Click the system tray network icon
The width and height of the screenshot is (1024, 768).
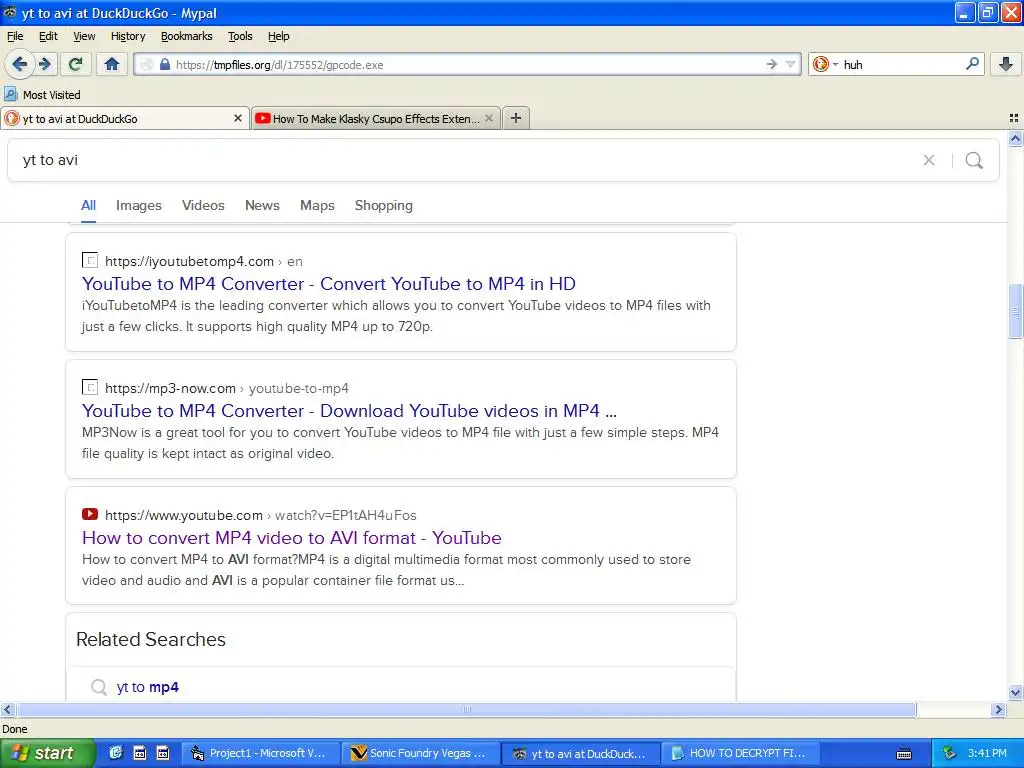(950, 753)
